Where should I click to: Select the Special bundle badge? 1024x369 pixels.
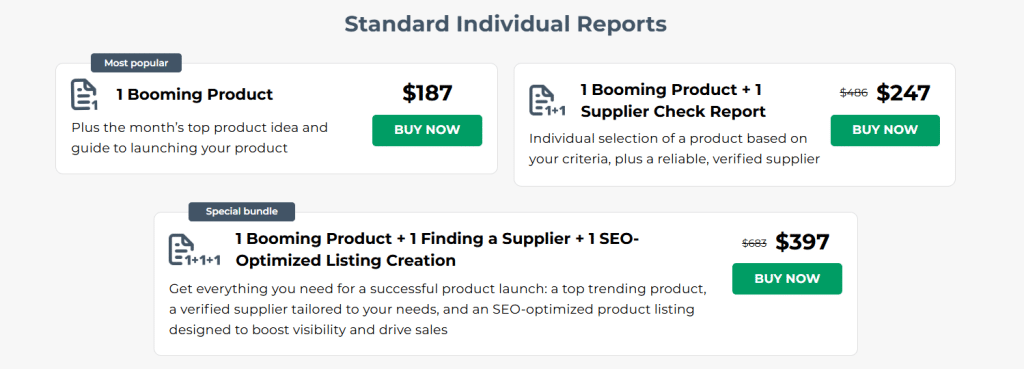(x=242, y=212)
